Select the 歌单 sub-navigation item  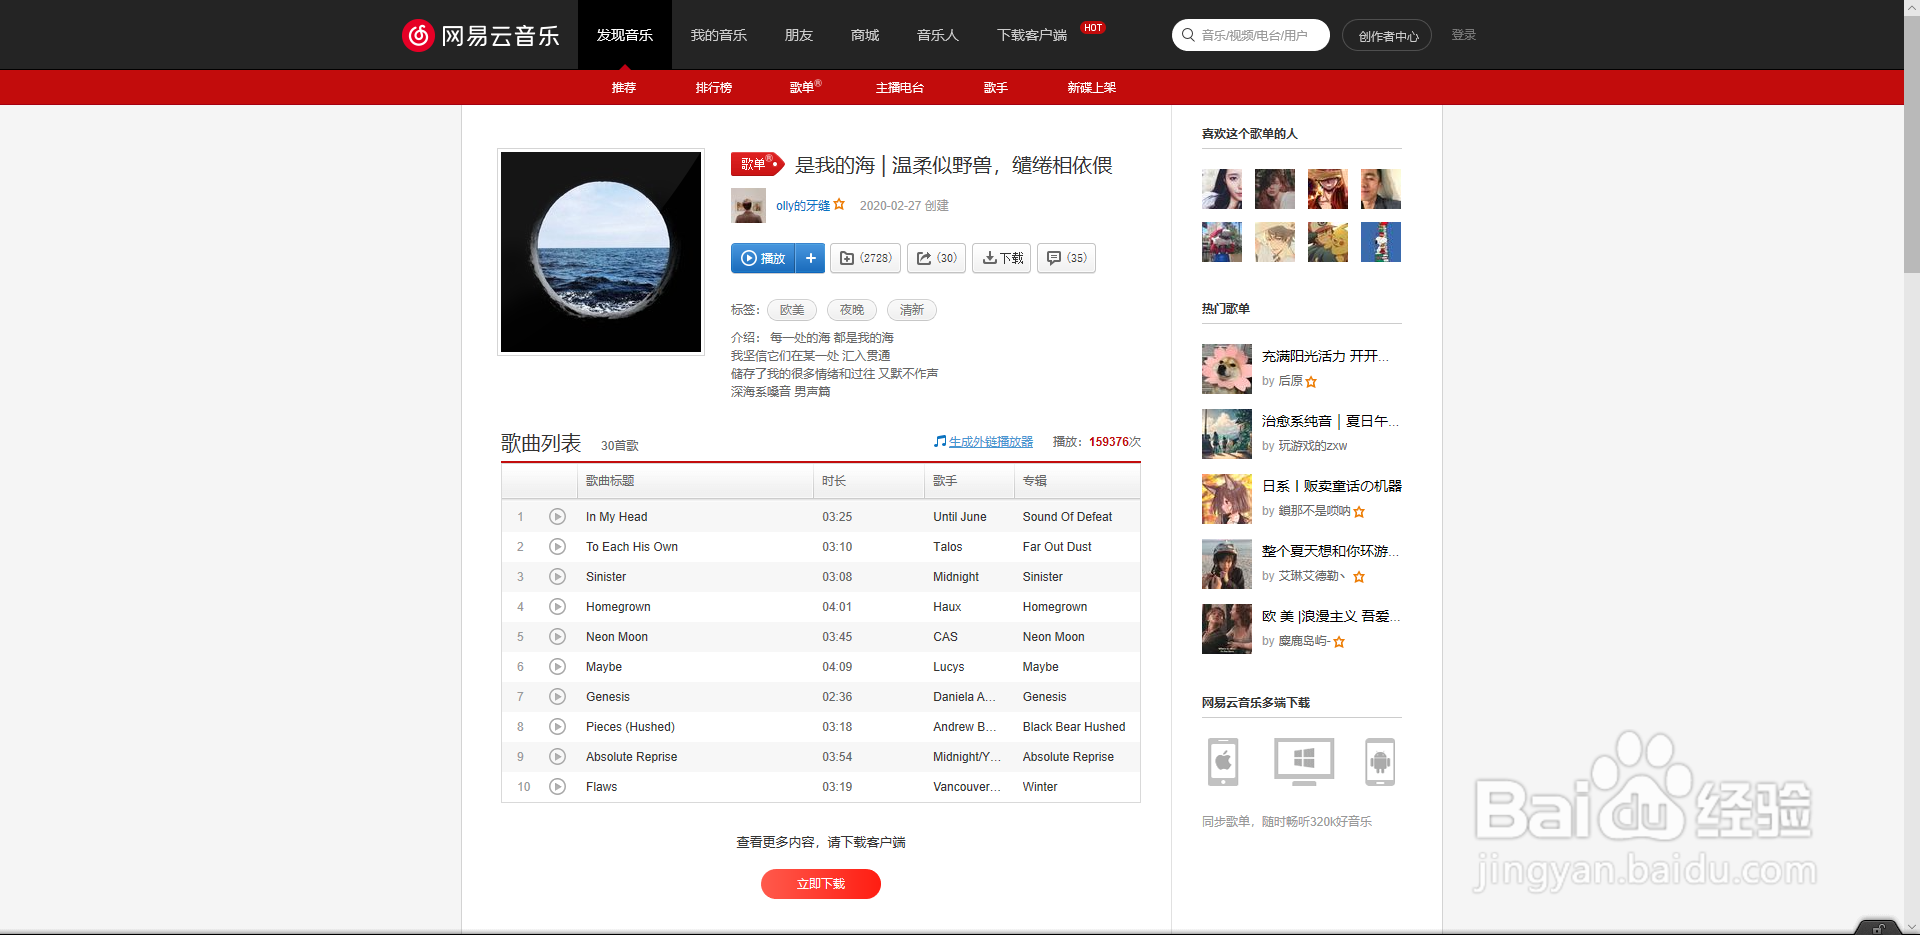click(802, 88)
